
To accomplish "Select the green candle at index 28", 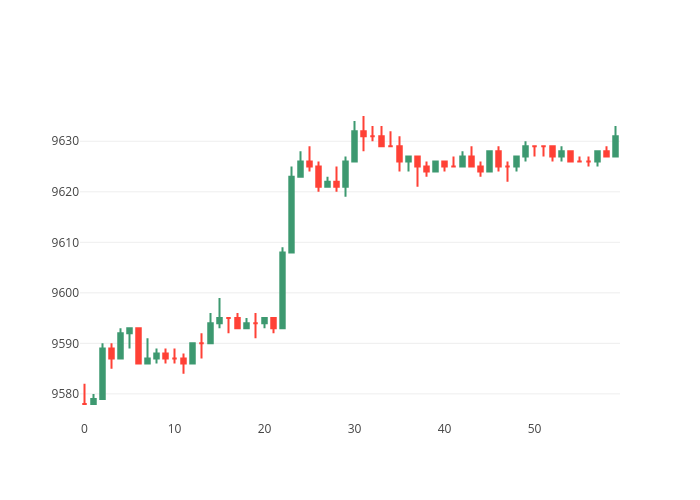I will tap(336, 185).
